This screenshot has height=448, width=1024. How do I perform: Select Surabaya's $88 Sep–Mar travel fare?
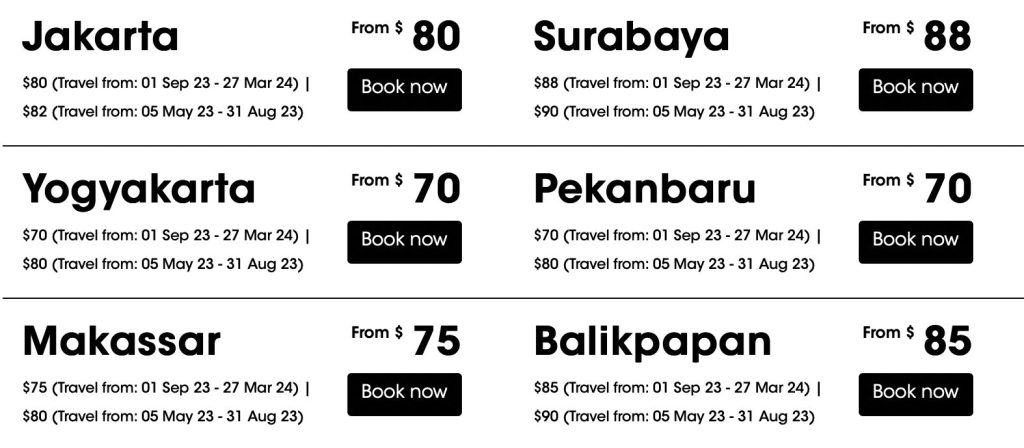pyautogui.click(x=672, y=83)
